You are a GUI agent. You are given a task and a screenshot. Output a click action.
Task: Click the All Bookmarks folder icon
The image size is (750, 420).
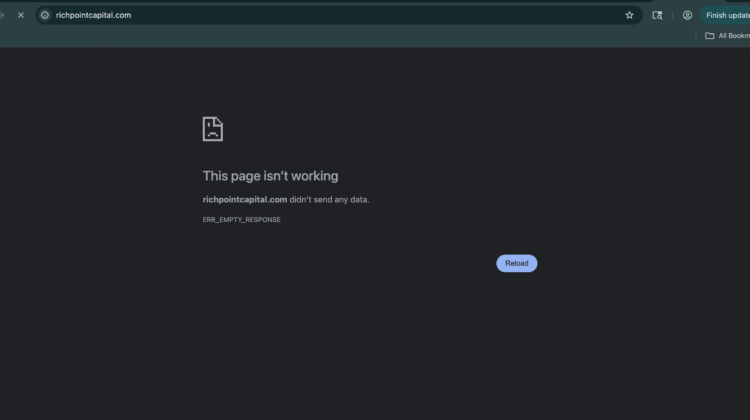(x=709, y=36)
